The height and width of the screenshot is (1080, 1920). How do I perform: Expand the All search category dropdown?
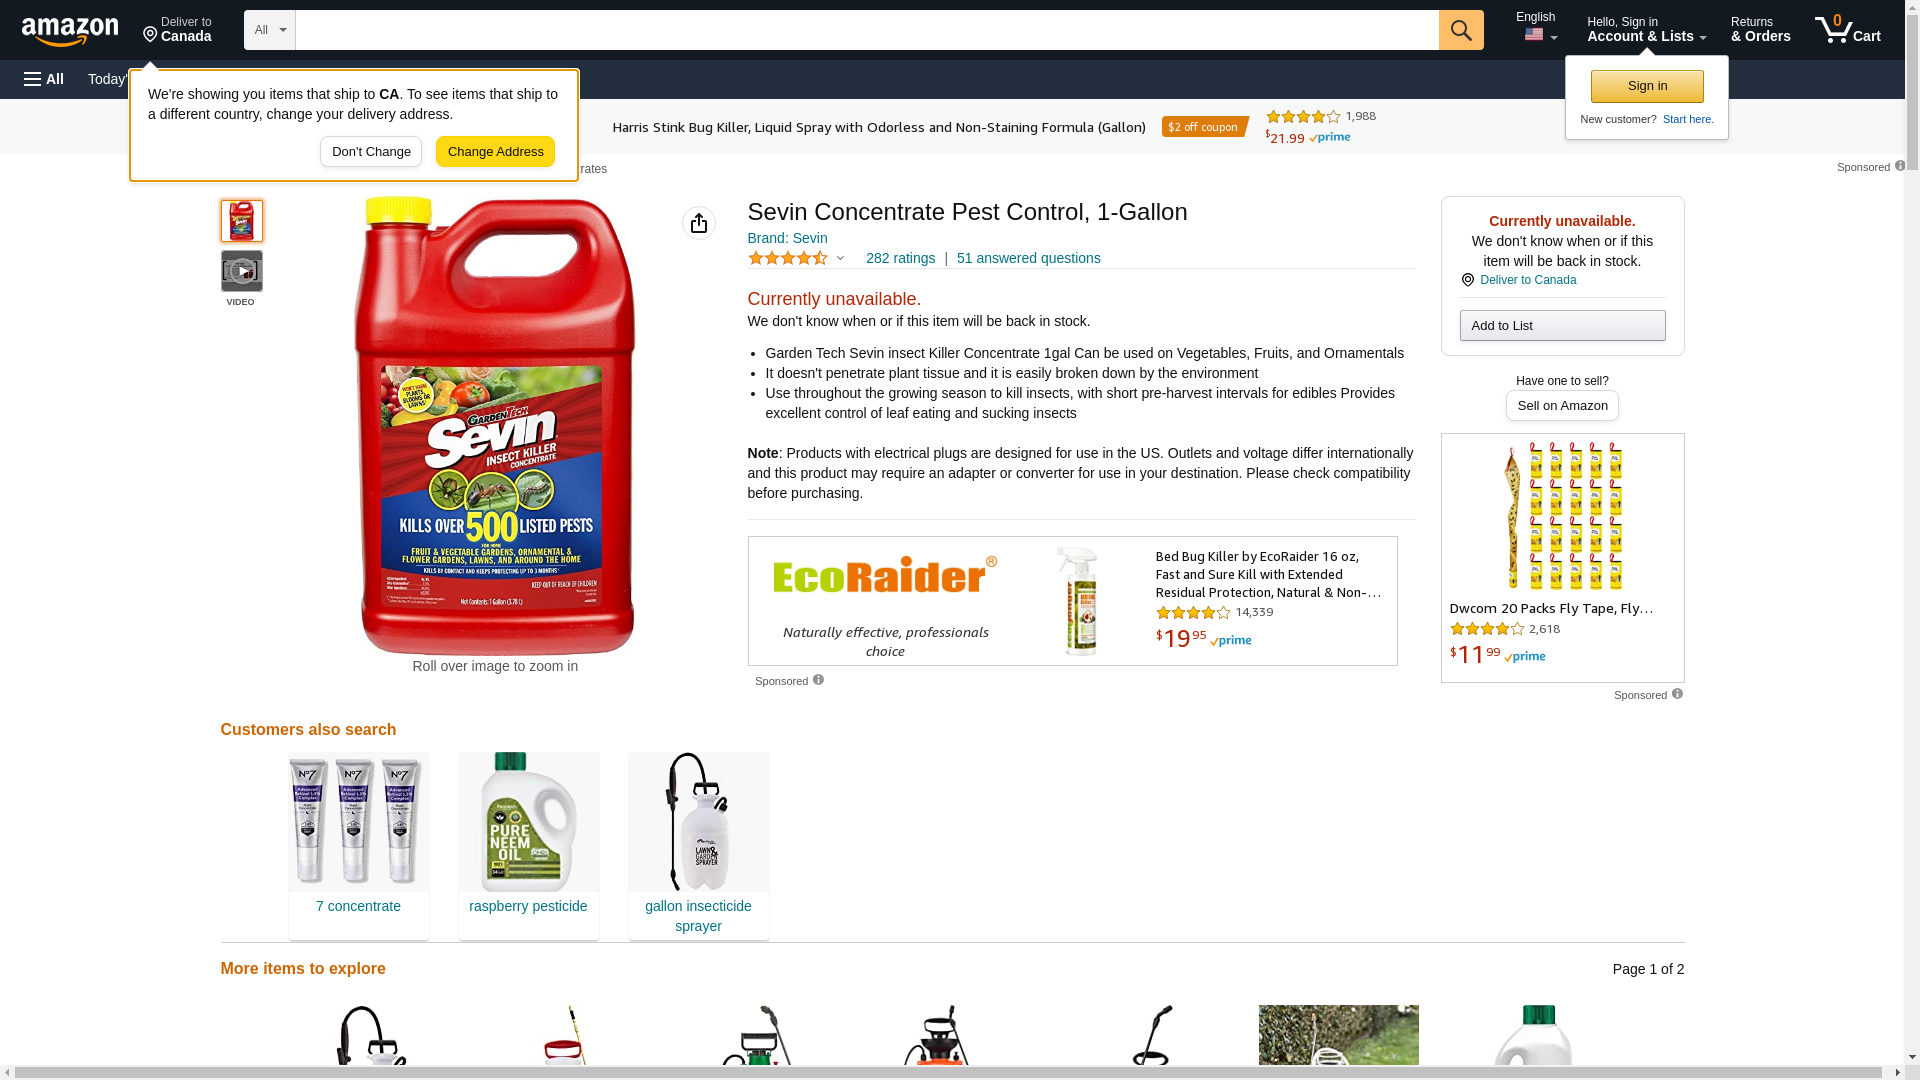(x=270, y=30)
